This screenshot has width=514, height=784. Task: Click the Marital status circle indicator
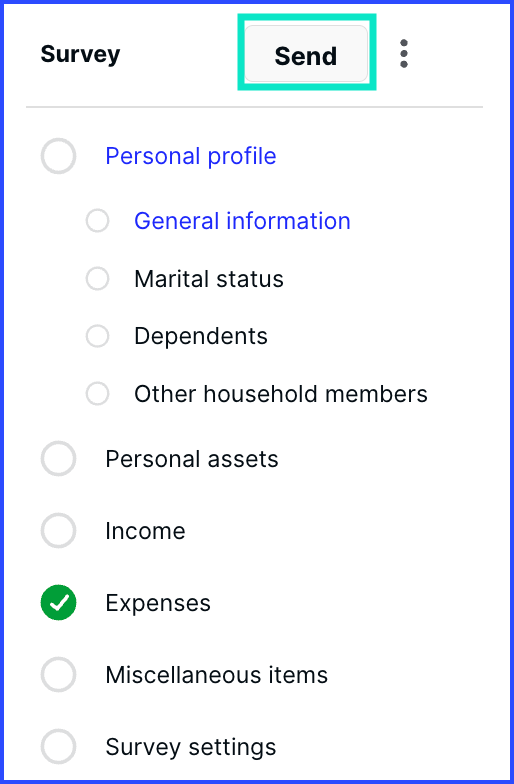[x=98, y=278]
